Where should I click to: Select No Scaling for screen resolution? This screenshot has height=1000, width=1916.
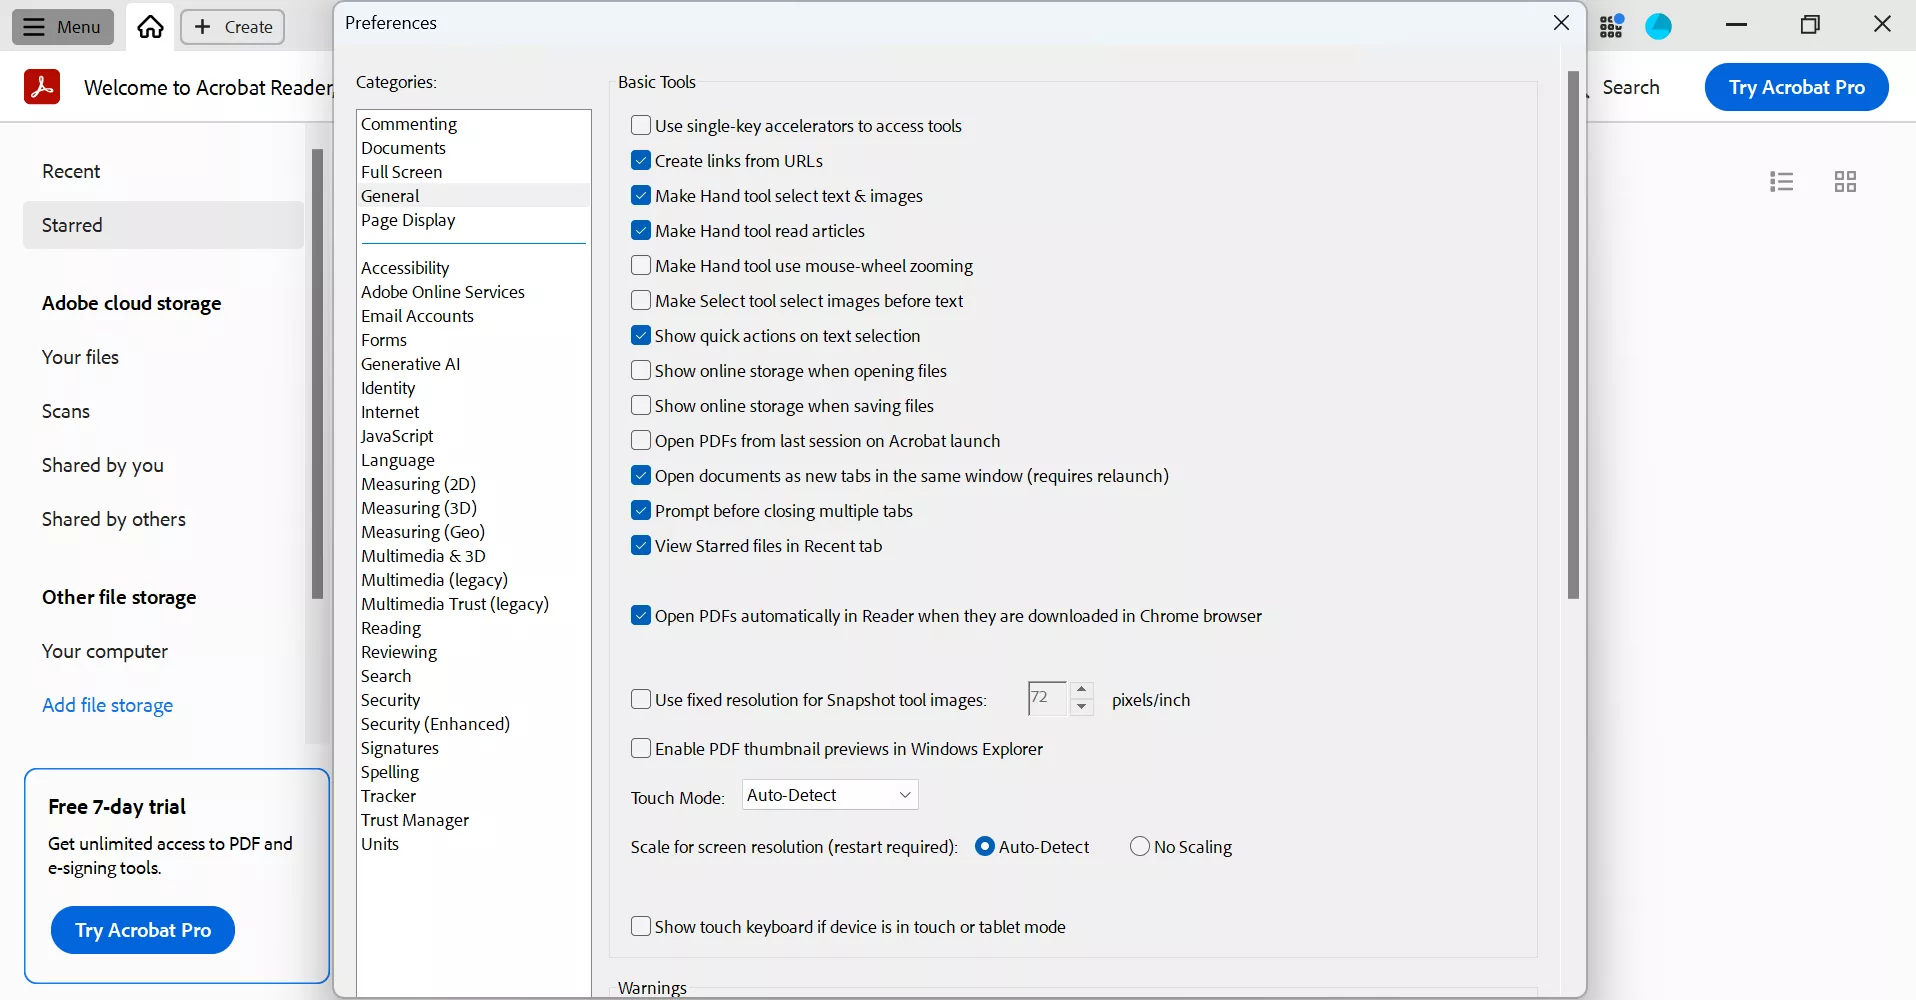(1140, 846)
